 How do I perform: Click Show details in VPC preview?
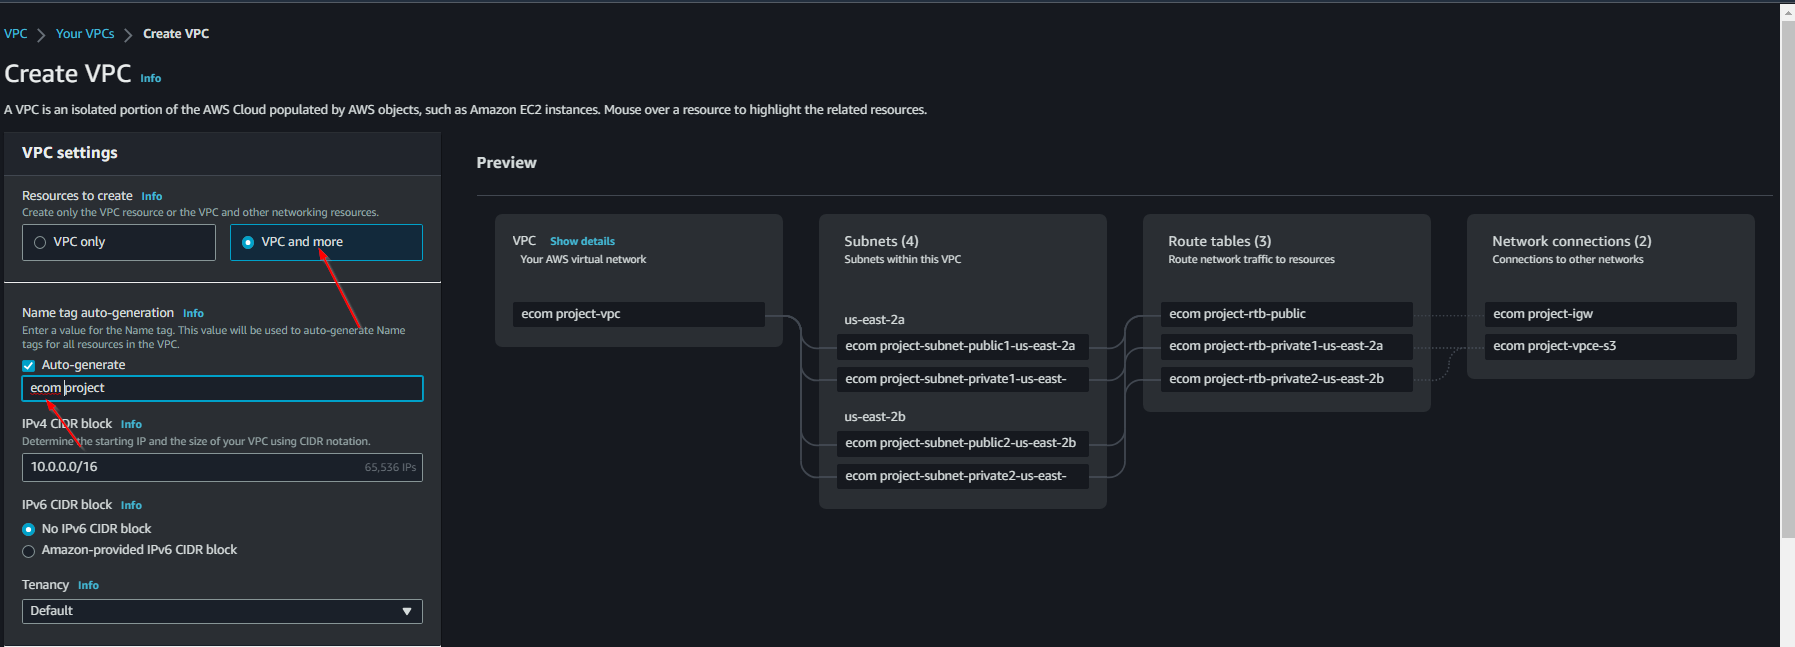[x=582, y=241]
